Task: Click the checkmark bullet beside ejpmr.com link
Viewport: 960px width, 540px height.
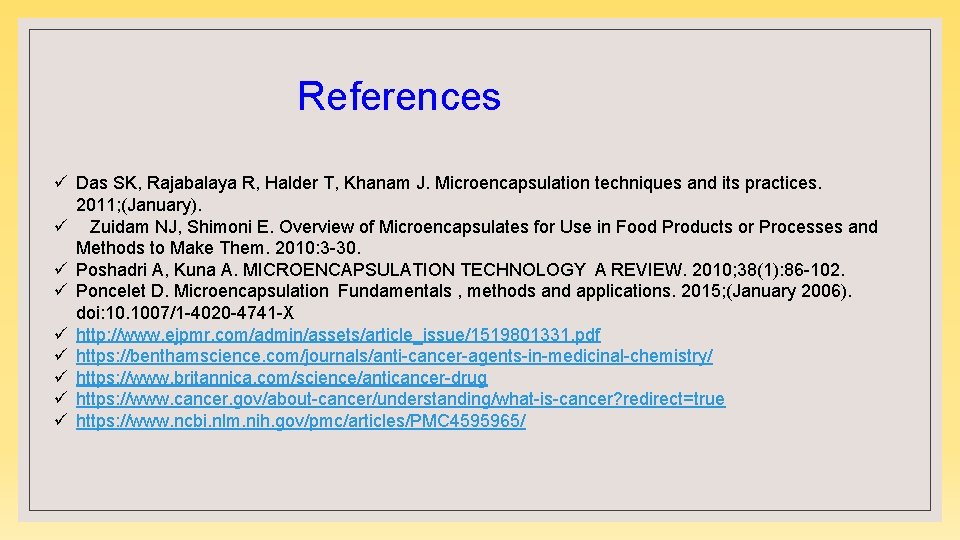Action: 60,334
